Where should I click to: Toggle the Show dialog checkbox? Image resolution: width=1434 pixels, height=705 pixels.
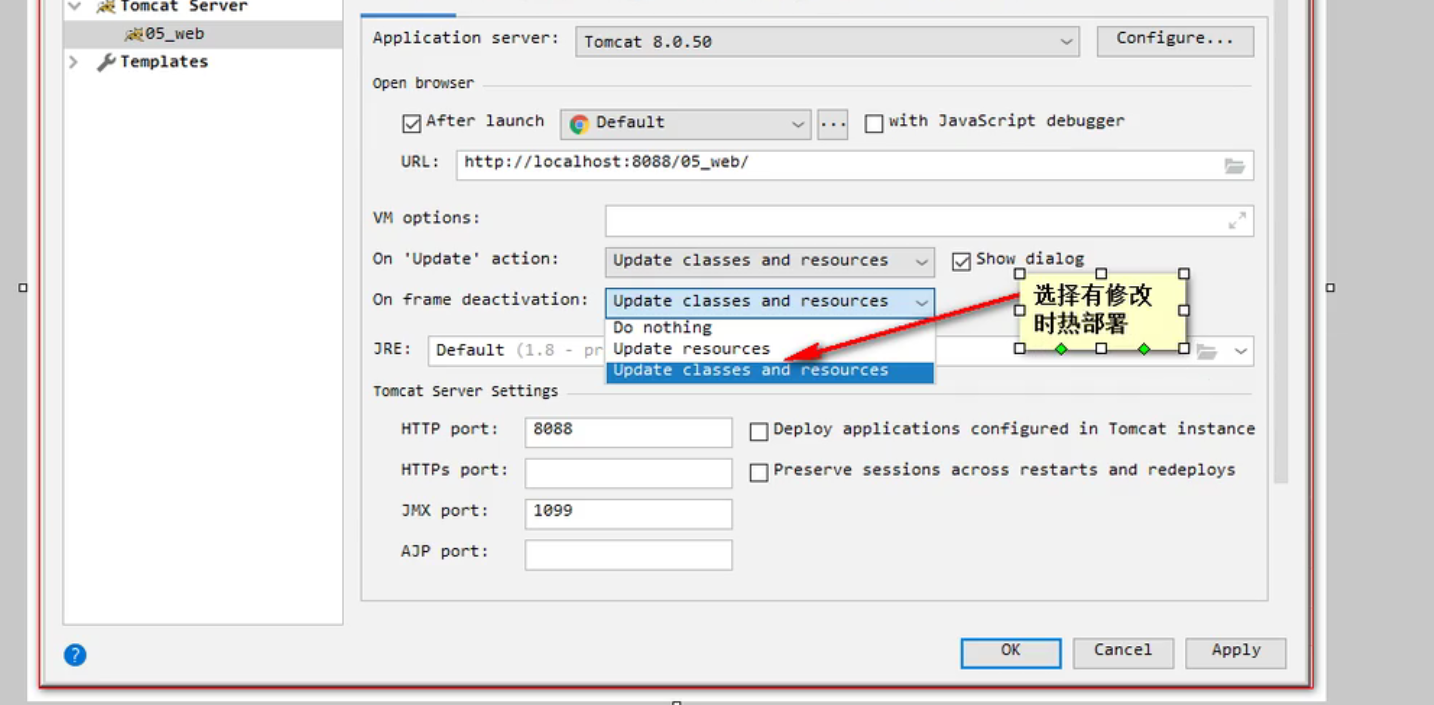coord(962,261)
